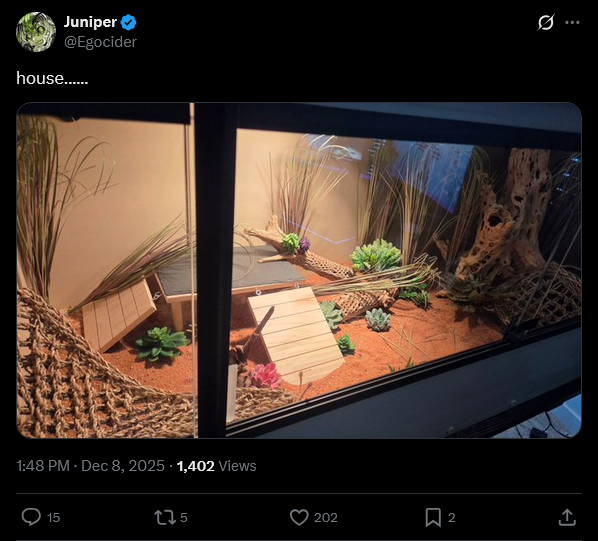This screenshot has width=598, height=541.
Task: Click the blue verified badge
Action: 129,22
